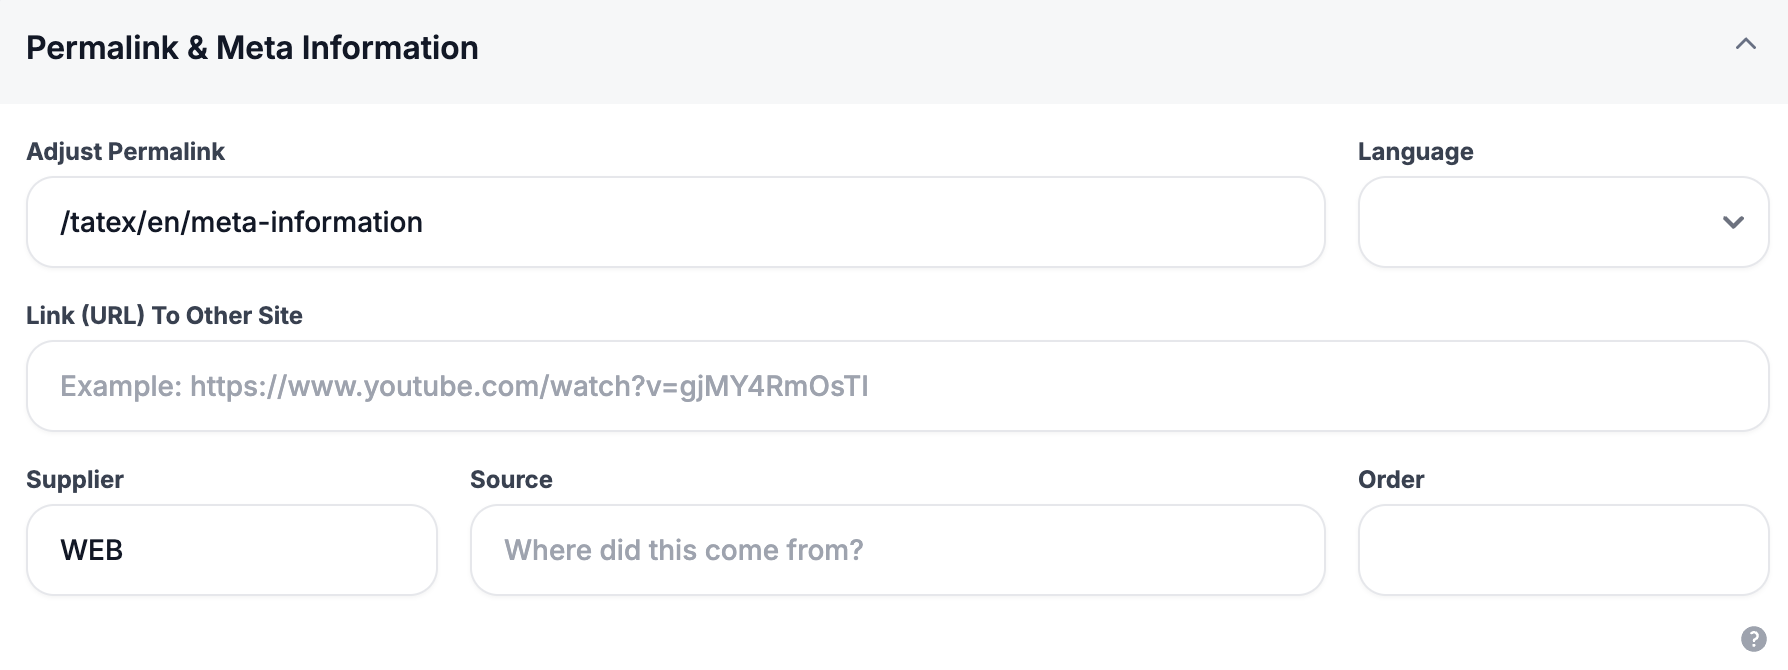Click the 'Supplier' label
Image resolution: width=1788 pixels, height=670 pixels.
pyautogui.click(x=75, y=480)
